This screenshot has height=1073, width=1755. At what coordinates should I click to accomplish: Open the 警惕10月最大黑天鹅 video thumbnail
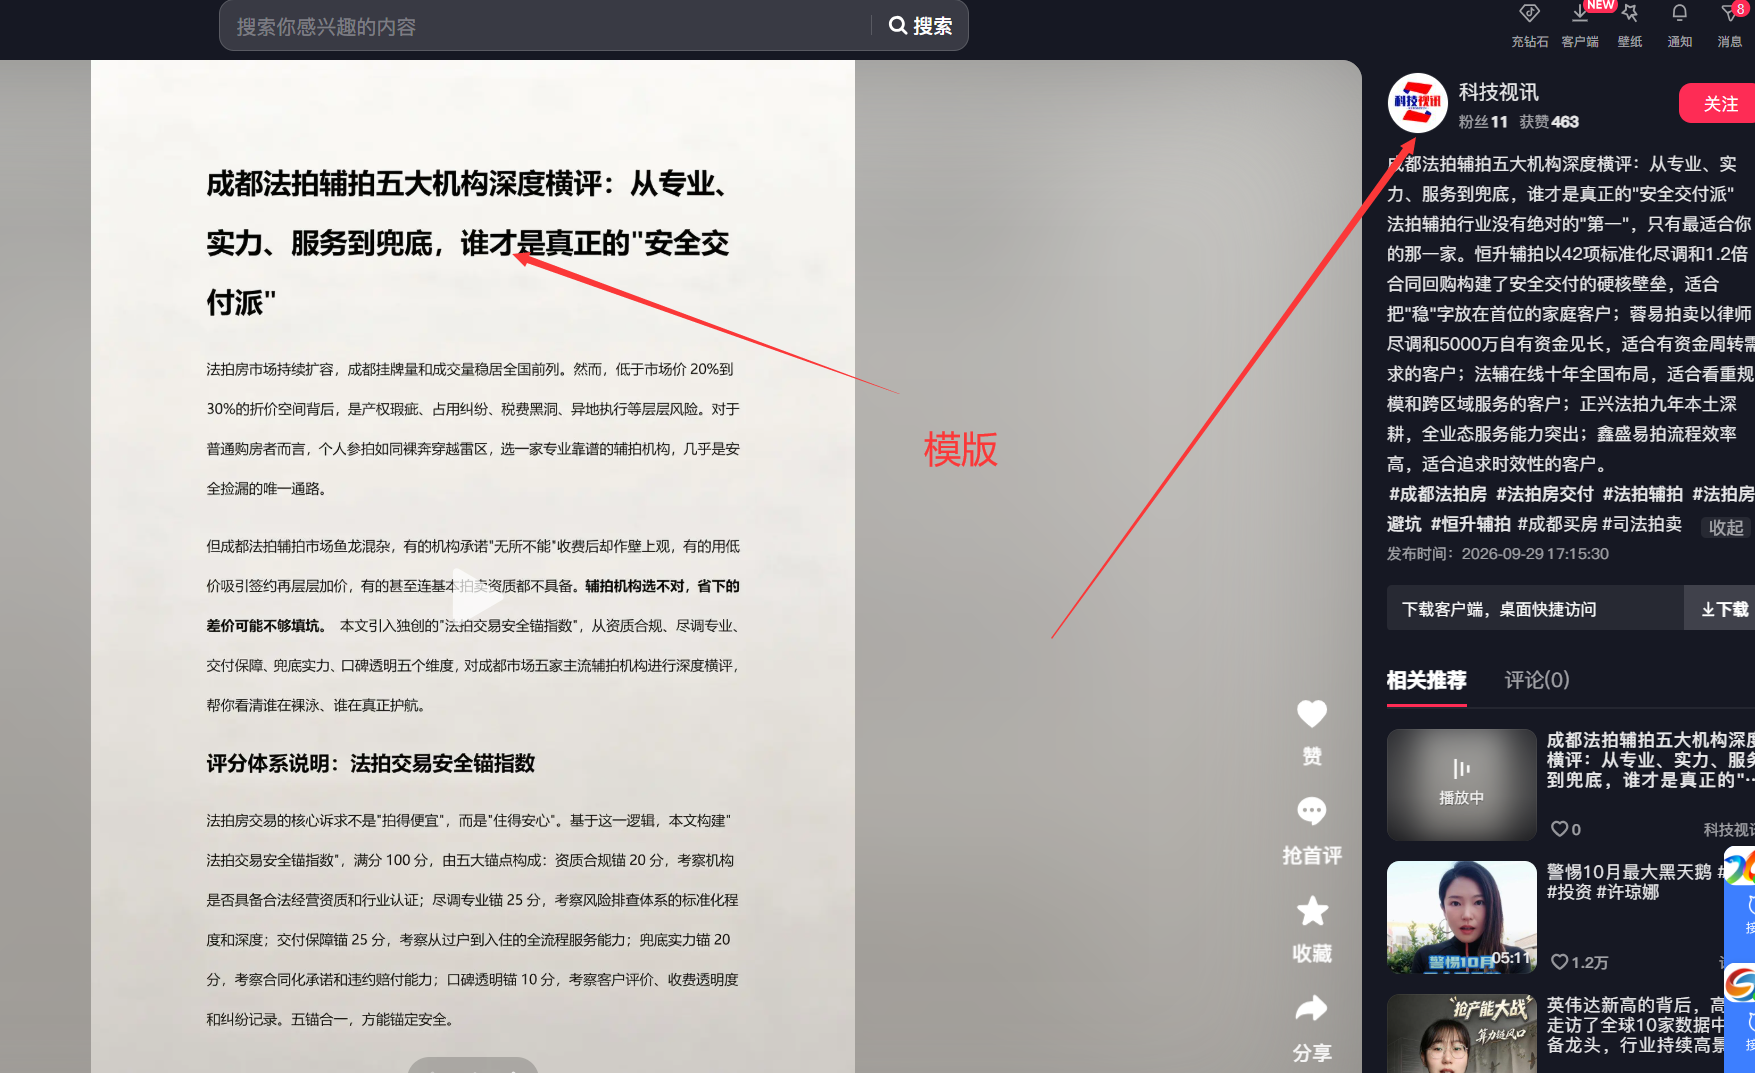1461,917
